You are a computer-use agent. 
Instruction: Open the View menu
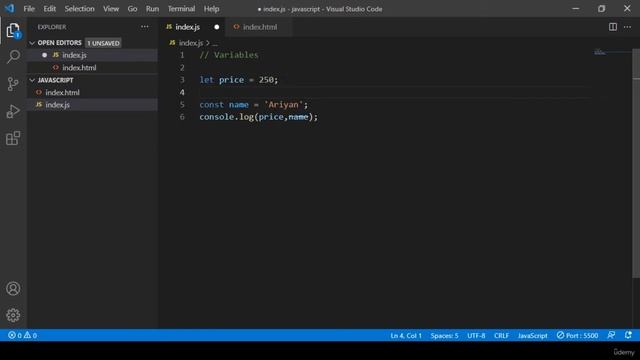(111, 9)
